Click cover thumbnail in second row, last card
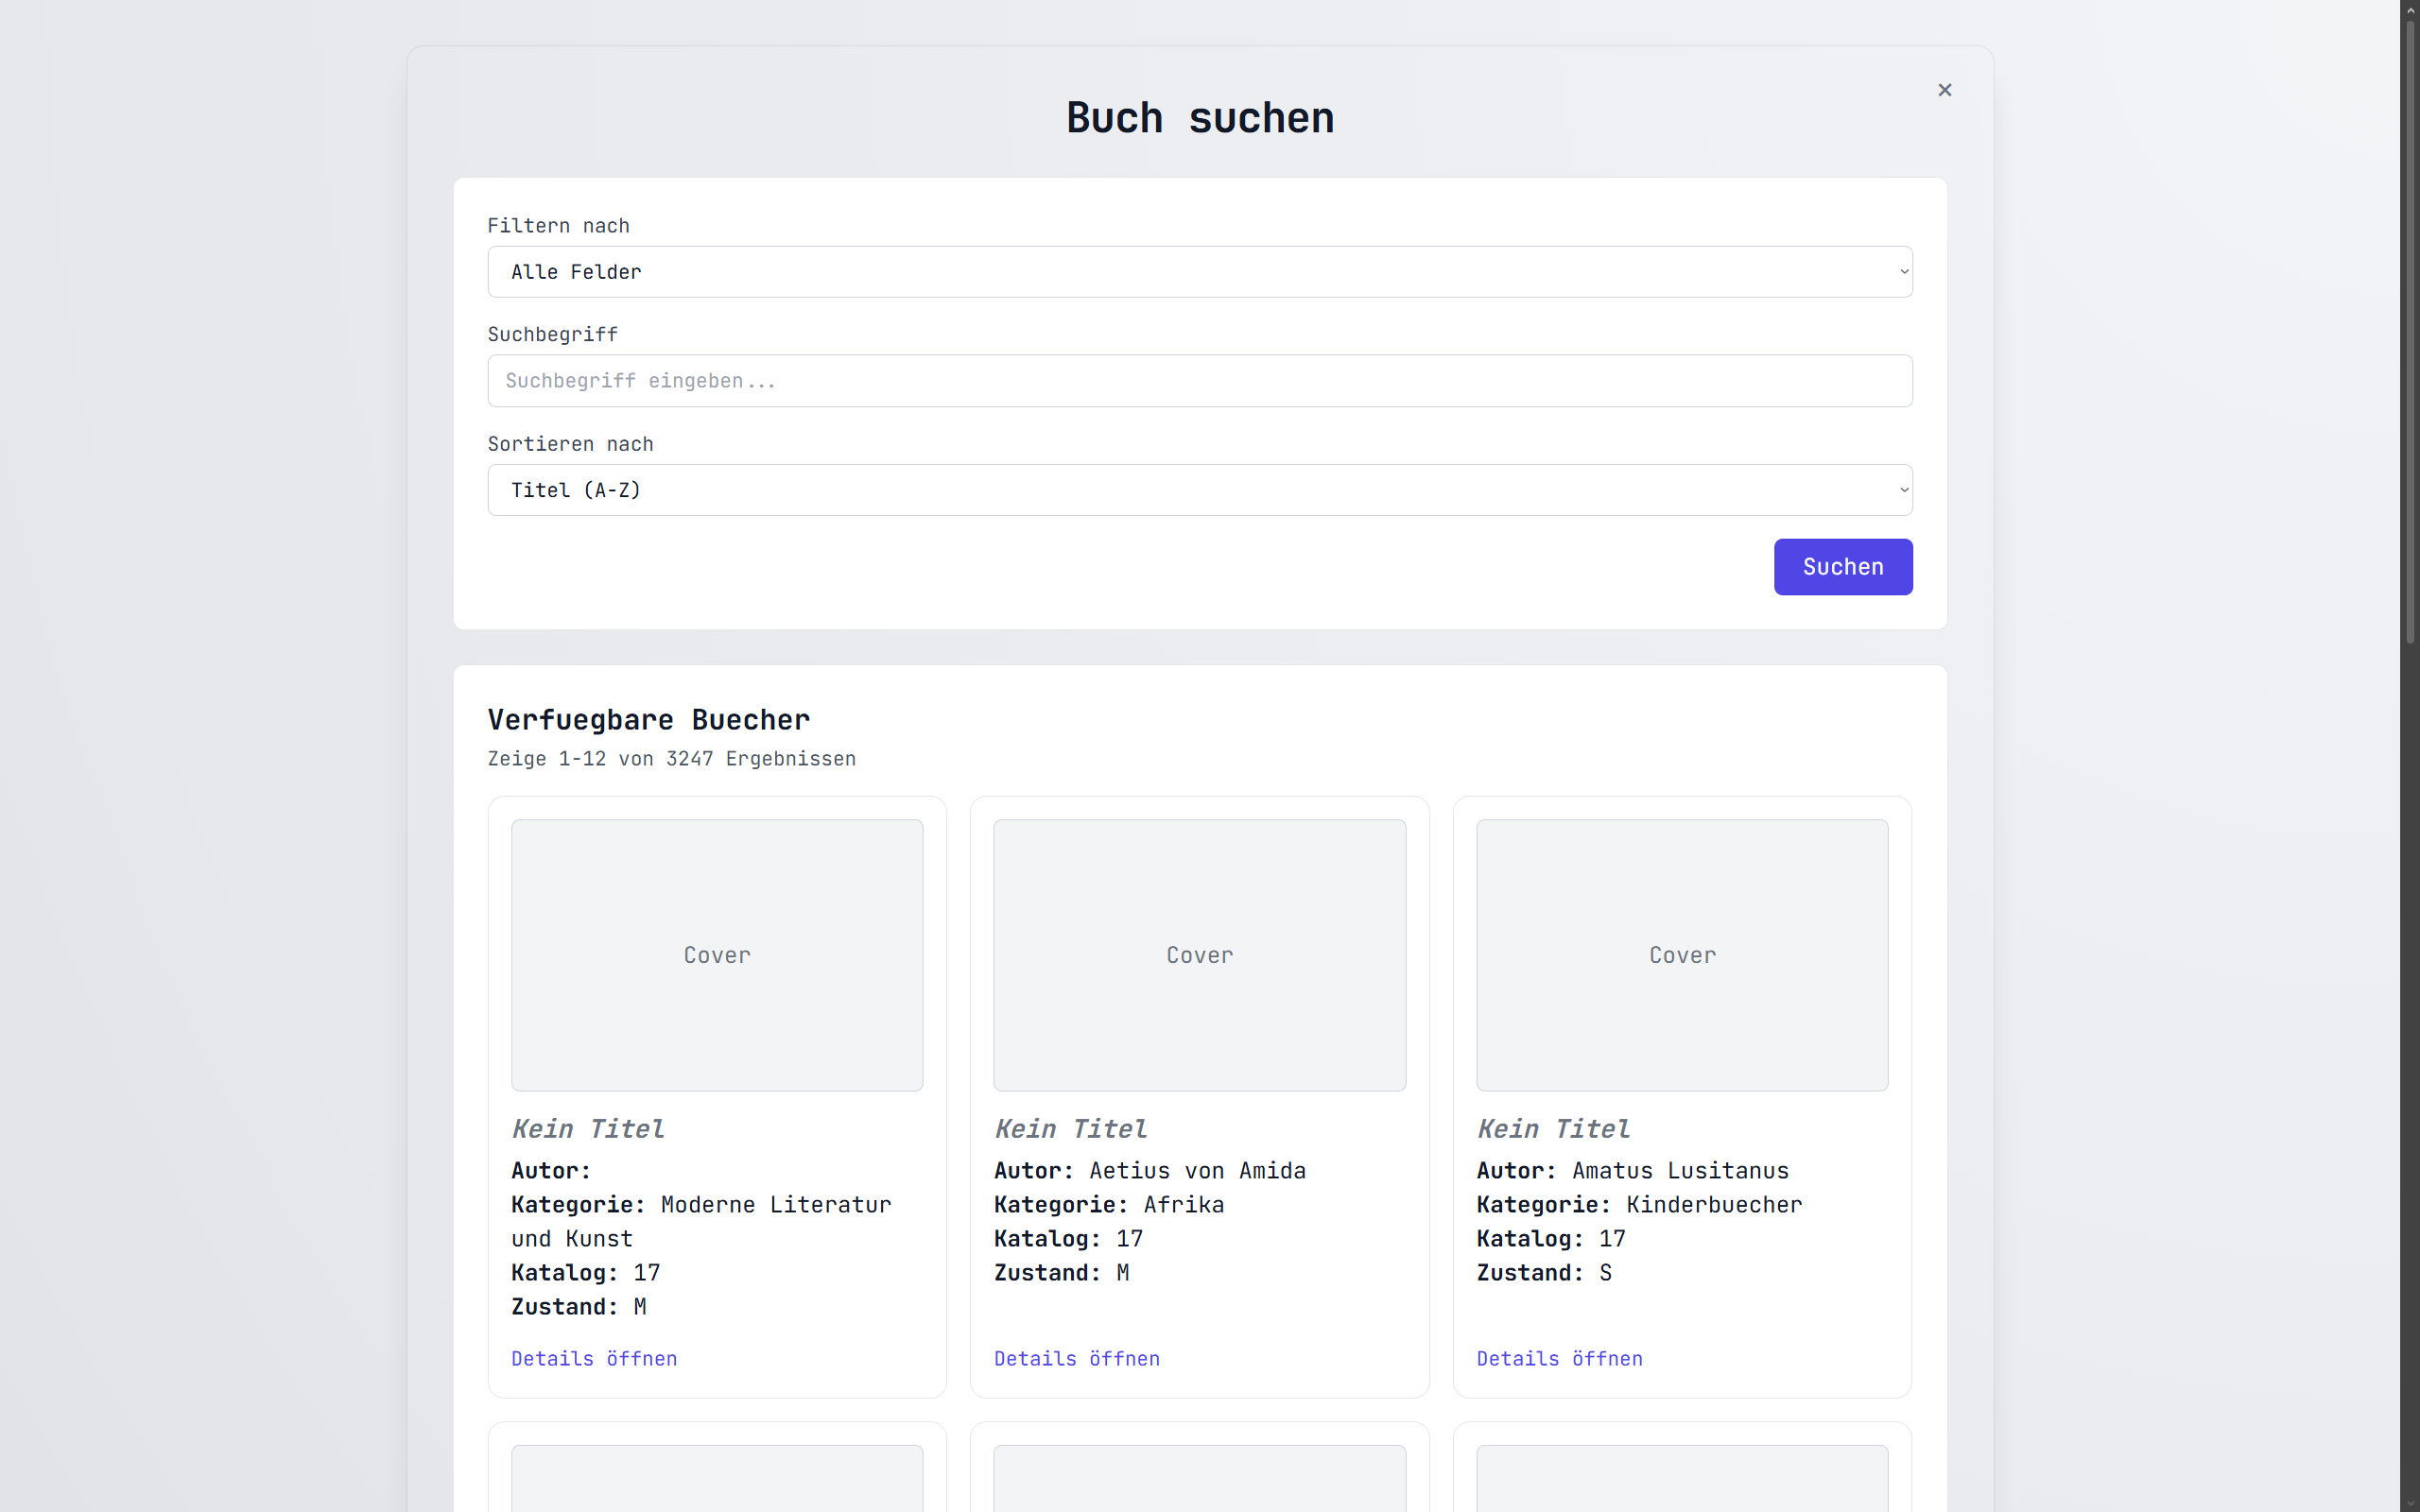The image size is (2420, 1512). (x=1682, y=1478)
